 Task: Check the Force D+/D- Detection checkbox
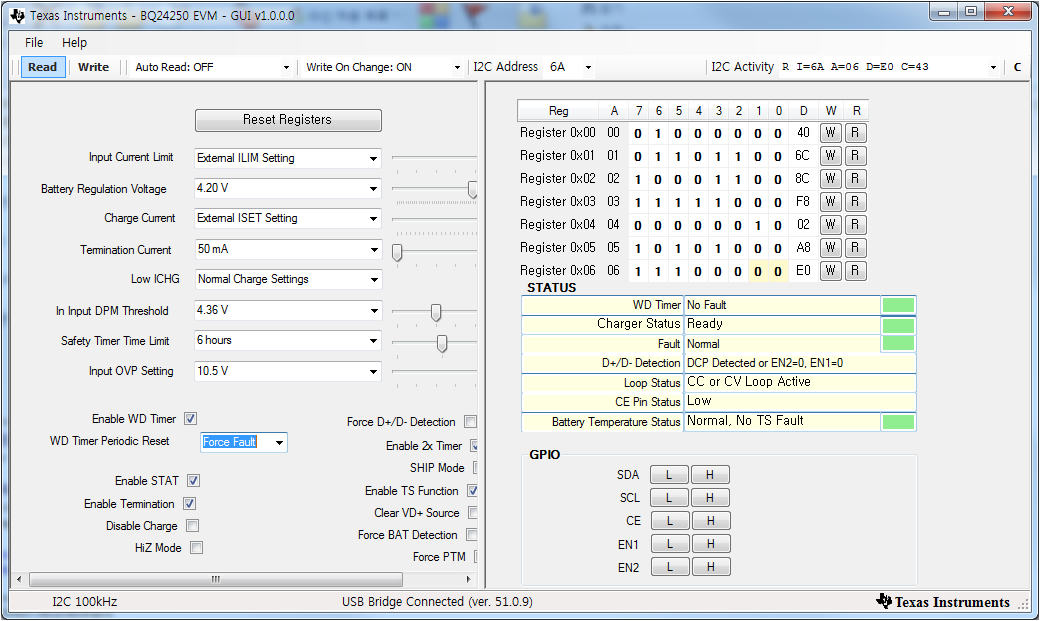coord(470,422)
